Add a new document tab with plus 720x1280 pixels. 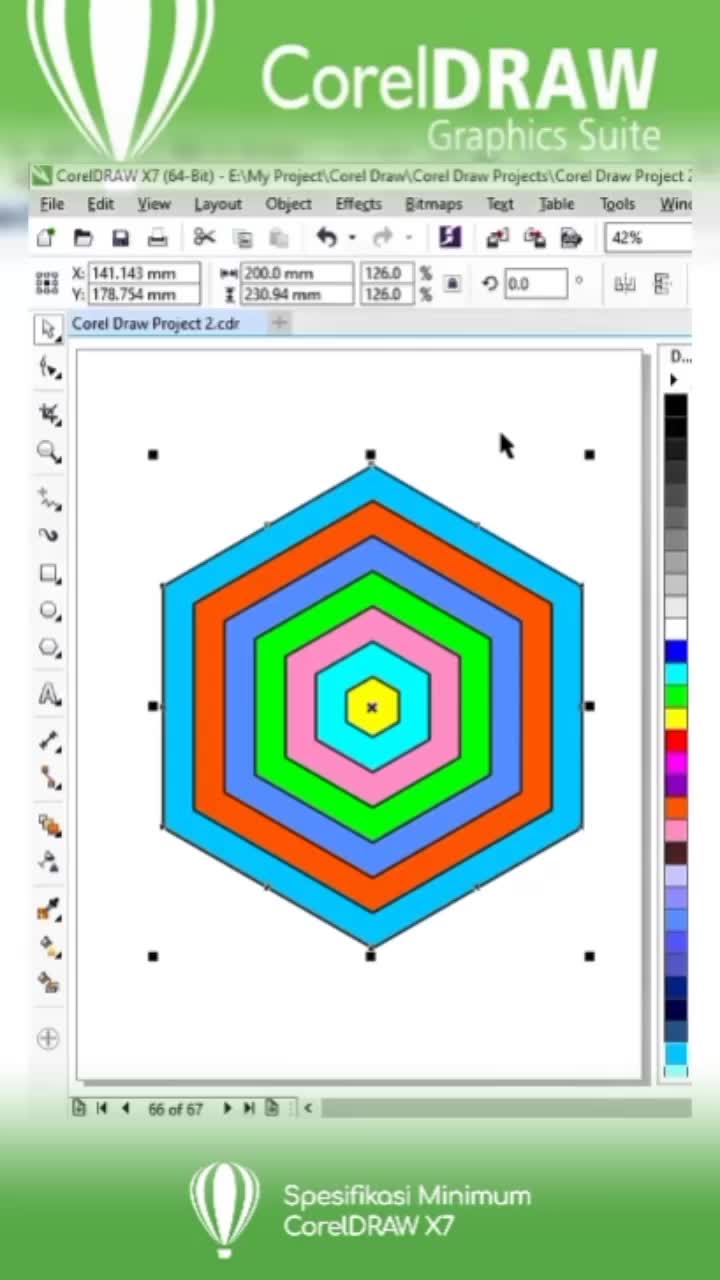pos(280,322)
